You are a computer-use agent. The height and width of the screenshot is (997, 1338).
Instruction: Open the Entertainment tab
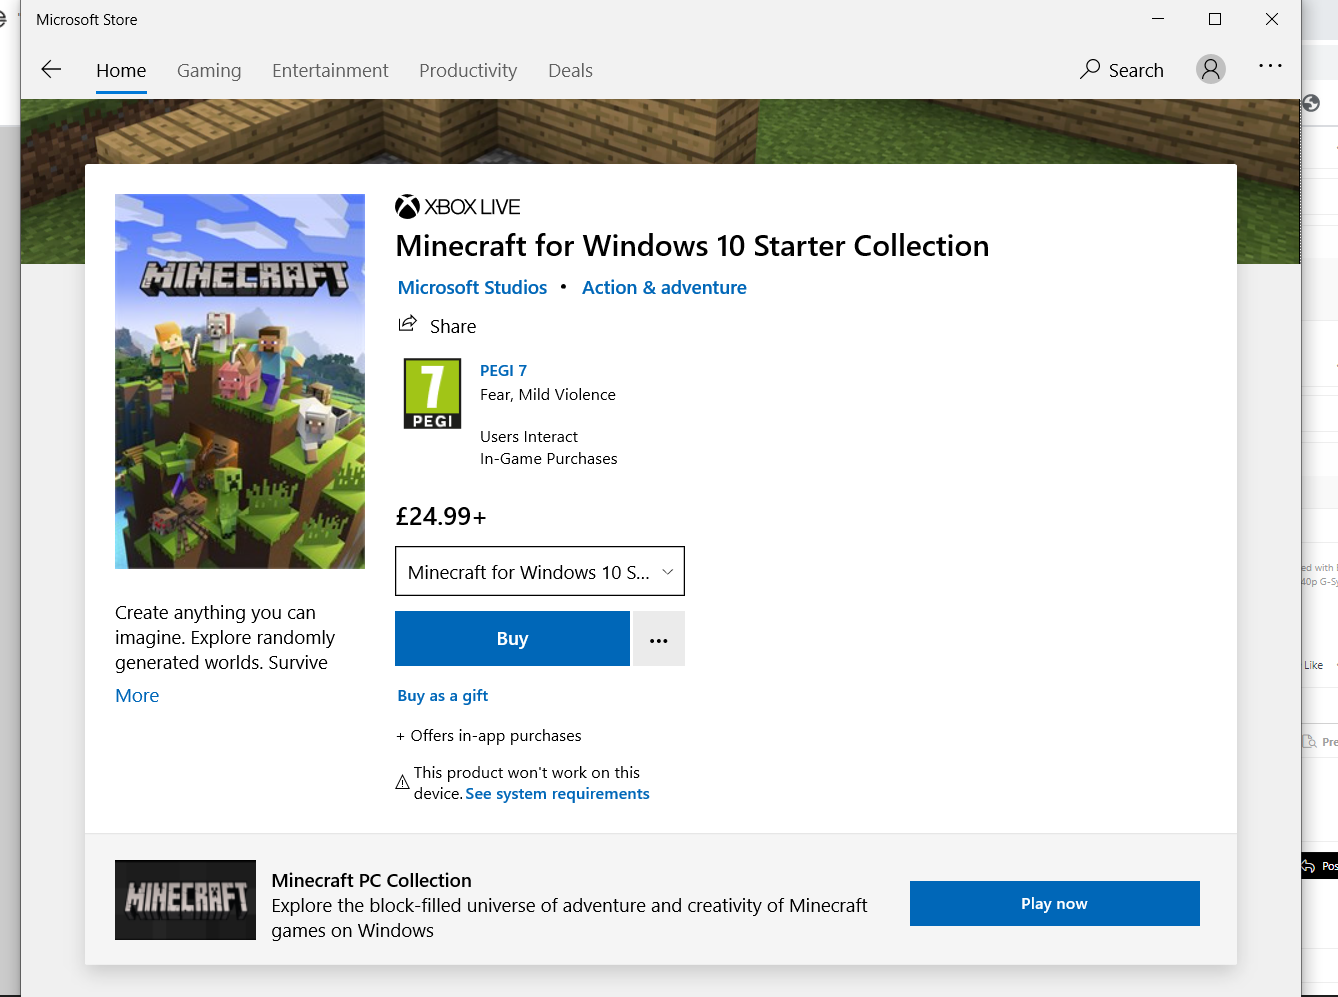tap(330, 71)
